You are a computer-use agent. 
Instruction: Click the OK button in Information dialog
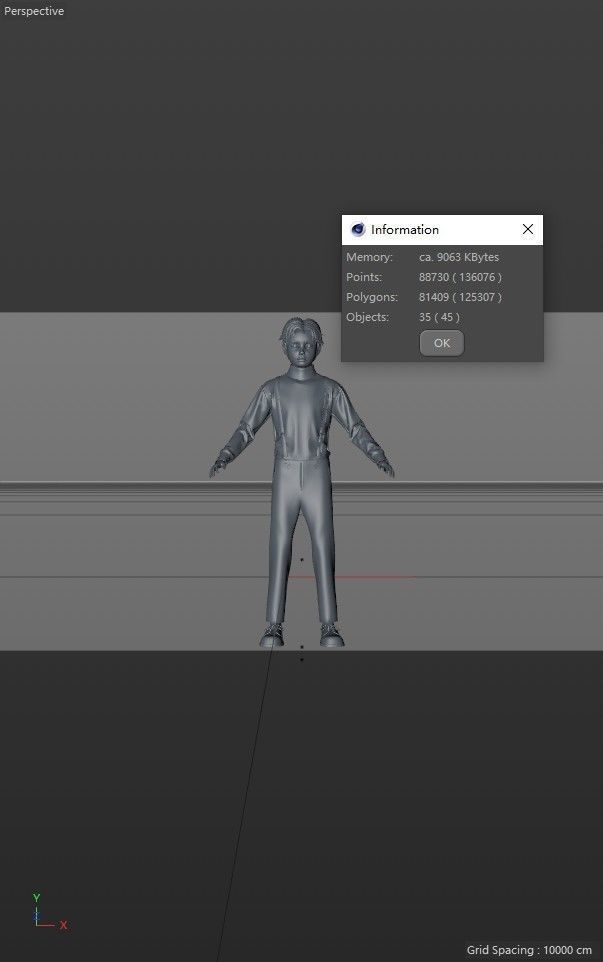(441, 343)
